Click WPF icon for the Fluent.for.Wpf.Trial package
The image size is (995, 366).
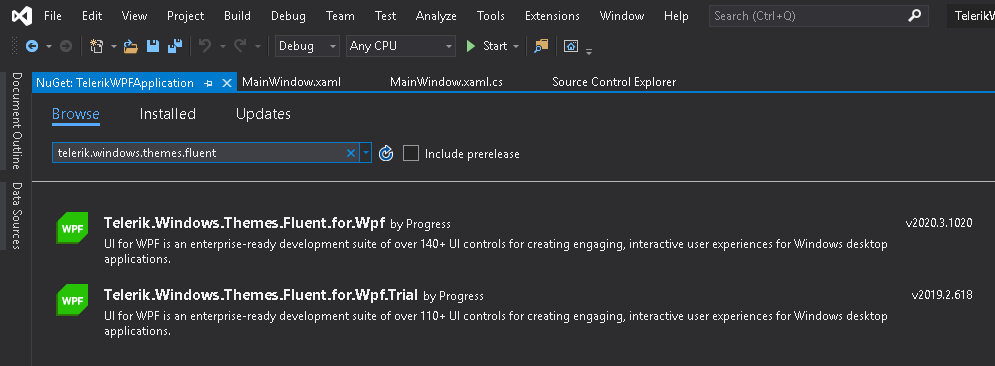tap(72, 300)
